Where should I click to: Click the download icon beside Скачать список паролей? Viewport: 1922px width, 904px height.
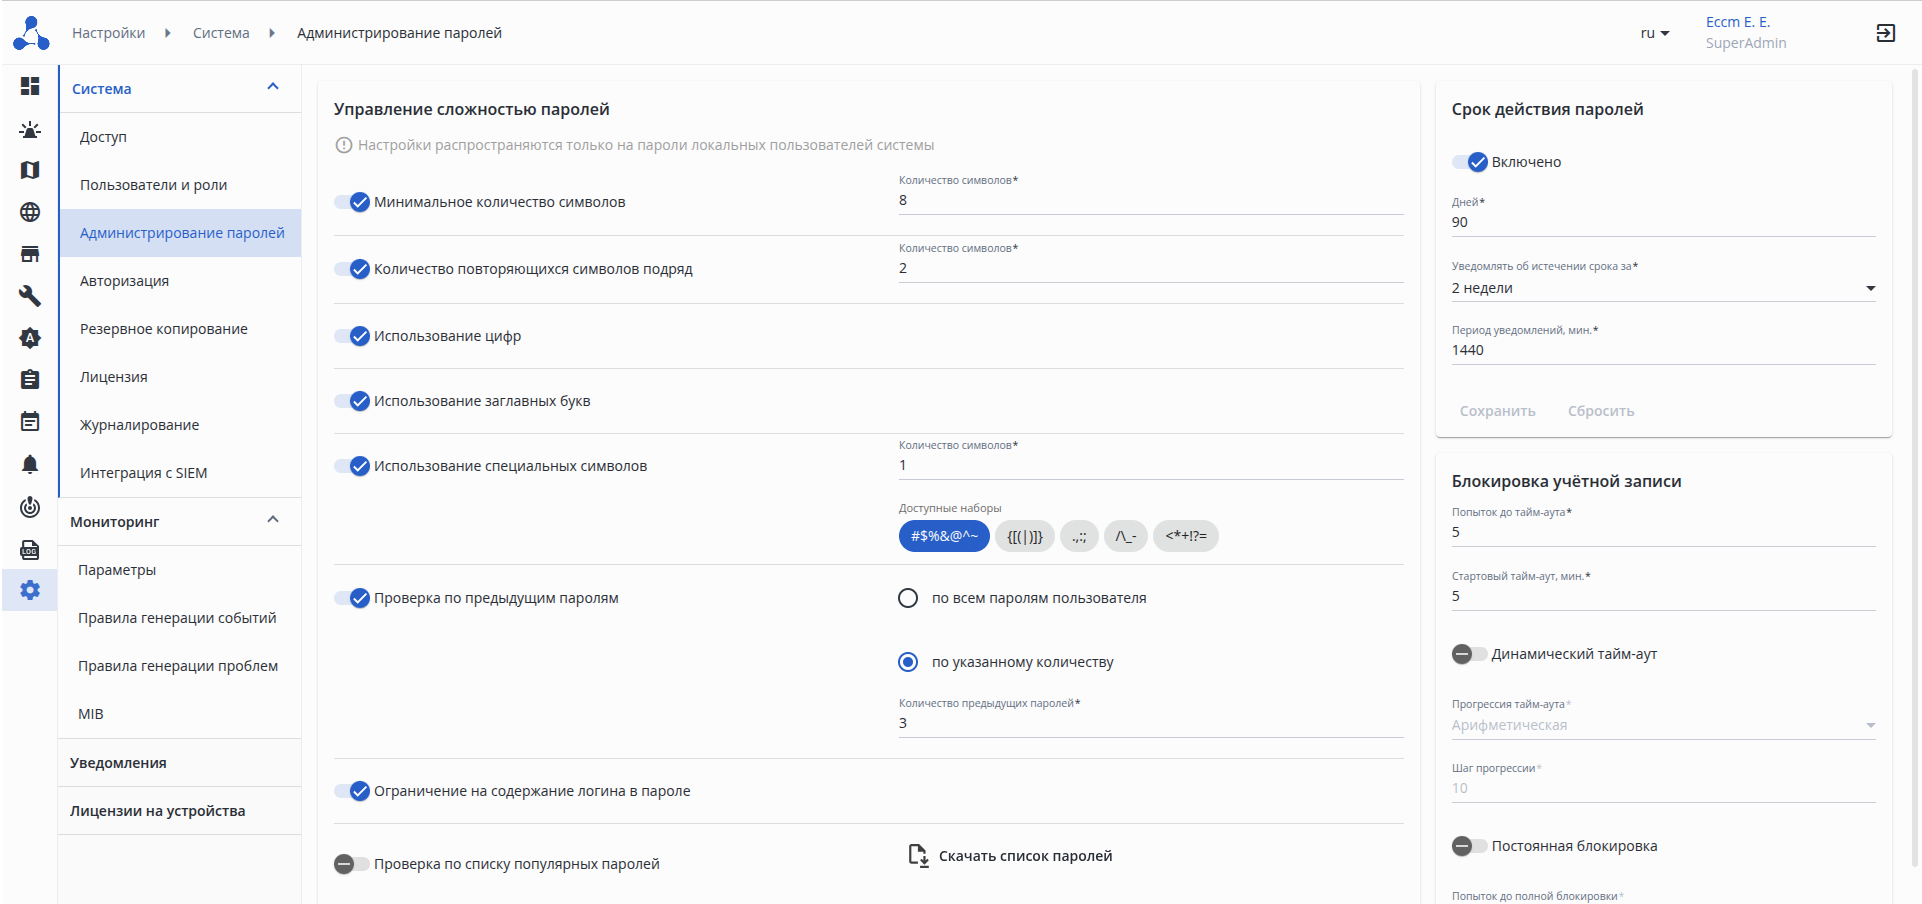click(917, 856)
